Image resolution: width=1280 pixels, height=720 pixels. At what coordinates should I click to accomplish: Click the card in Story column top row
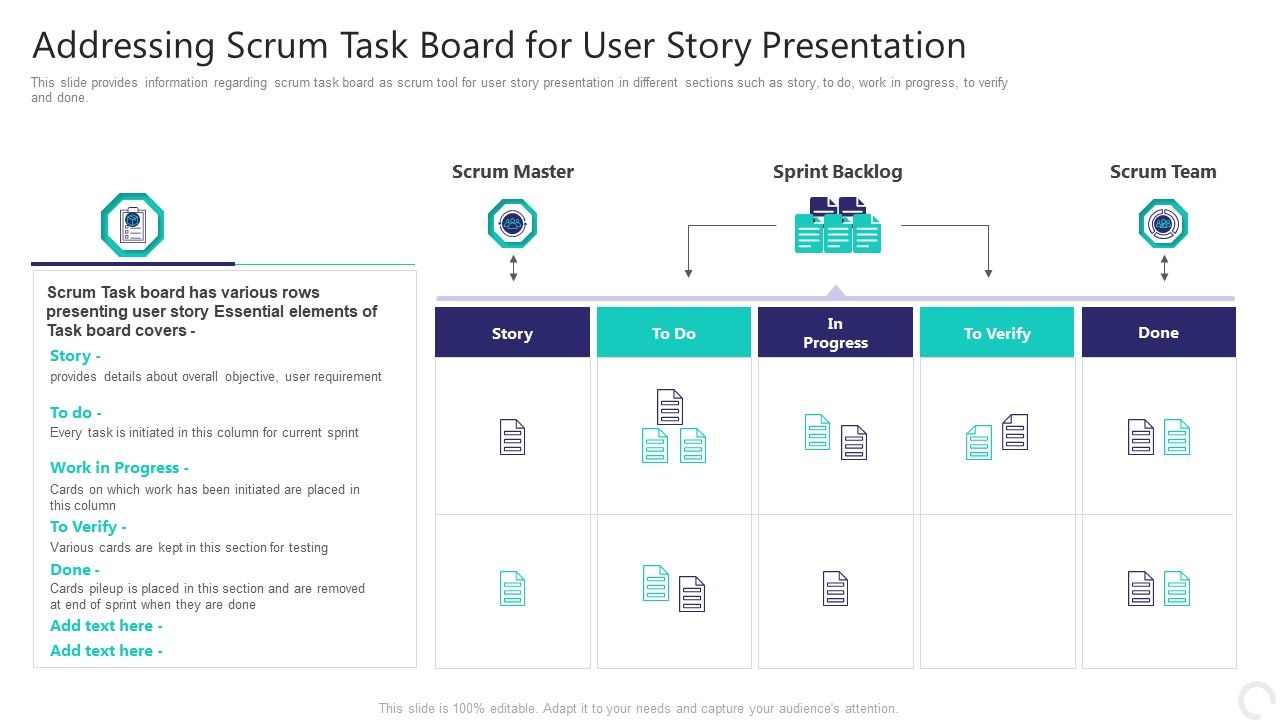coord(512,437)
